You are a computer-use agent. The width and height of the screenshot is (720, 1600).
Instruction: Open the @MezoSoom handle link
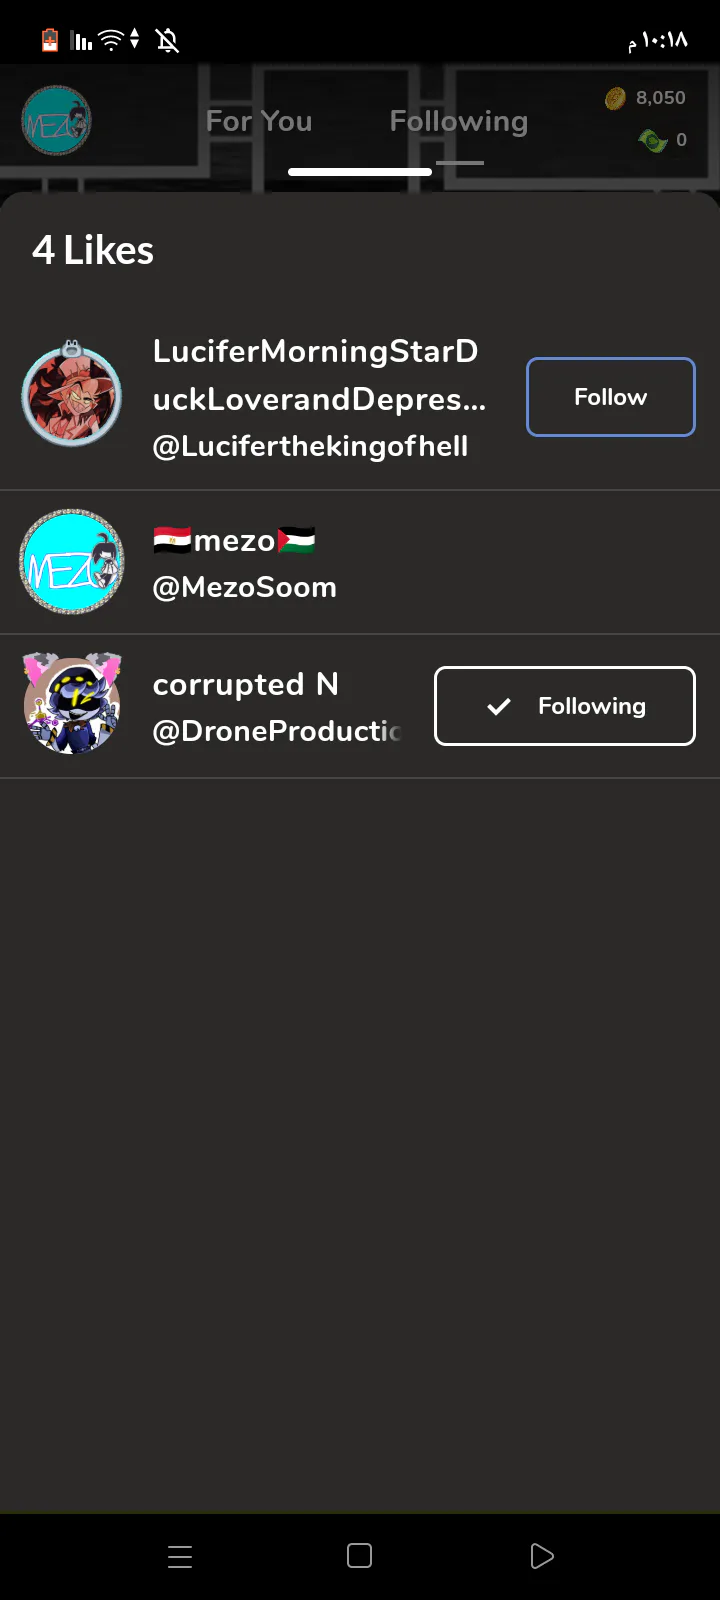point(244,587)
